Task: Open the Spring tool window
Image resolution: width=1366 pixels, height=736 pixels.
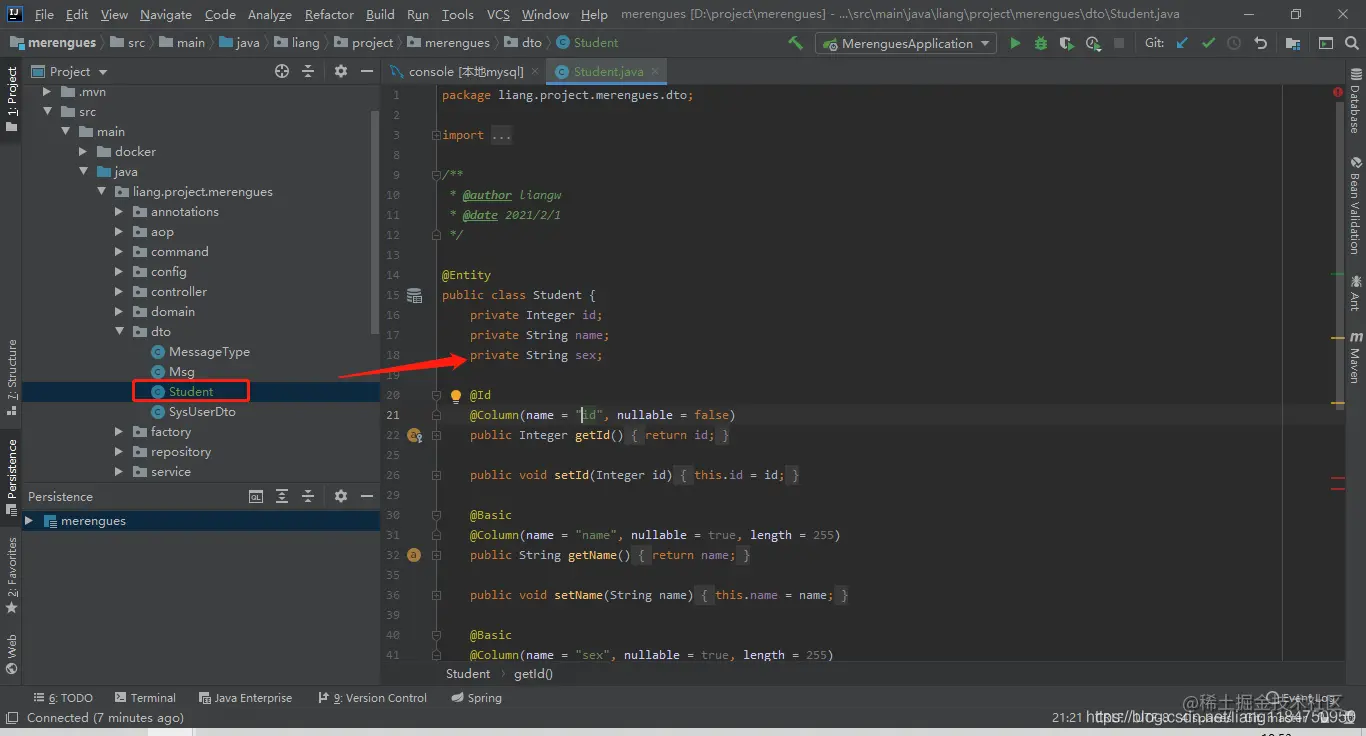Action: click(476, 698)
